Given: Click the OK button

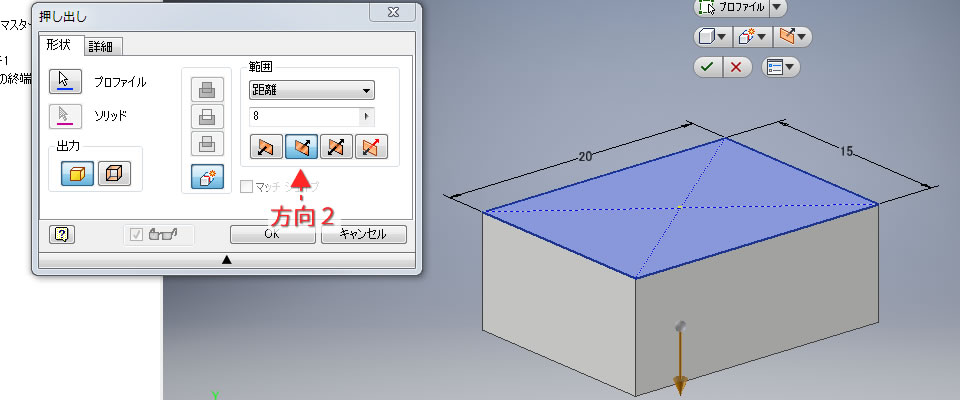Looking at the screenshot, I should click(273, 234).
